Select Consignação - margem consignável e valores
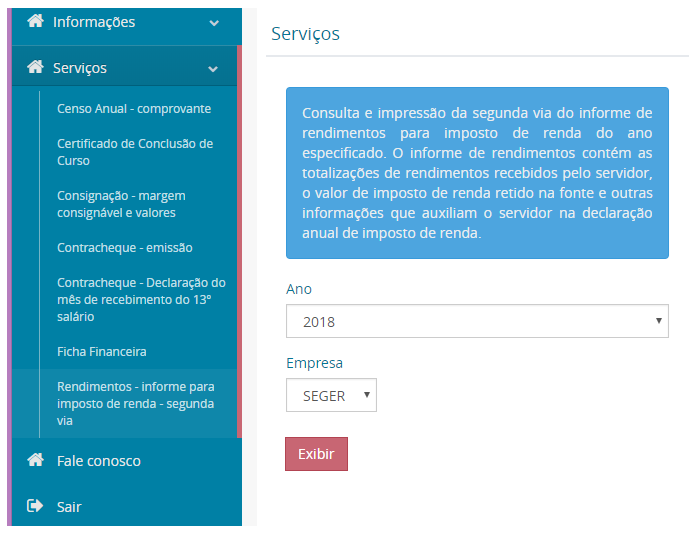Screen dimensions: 698x533 point(121,204)
